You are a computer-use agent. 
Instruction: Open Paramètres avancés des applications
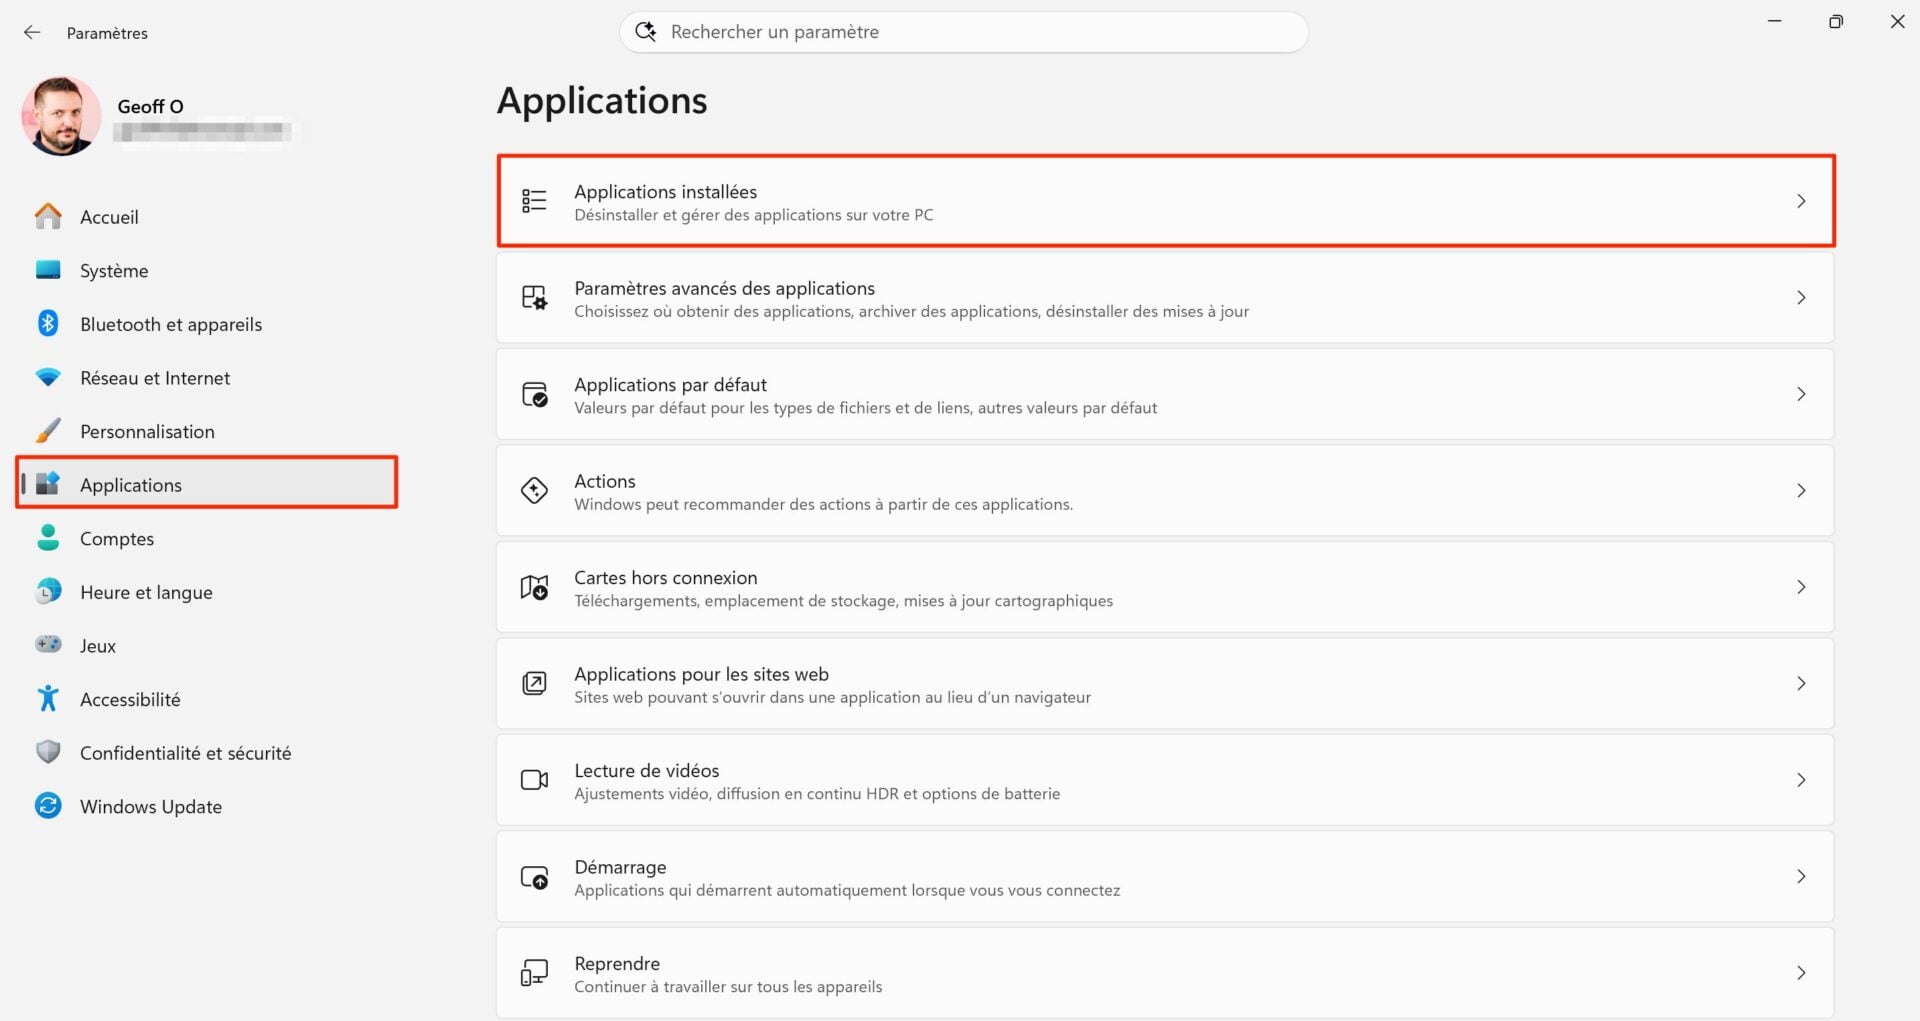click(1165, 297)
